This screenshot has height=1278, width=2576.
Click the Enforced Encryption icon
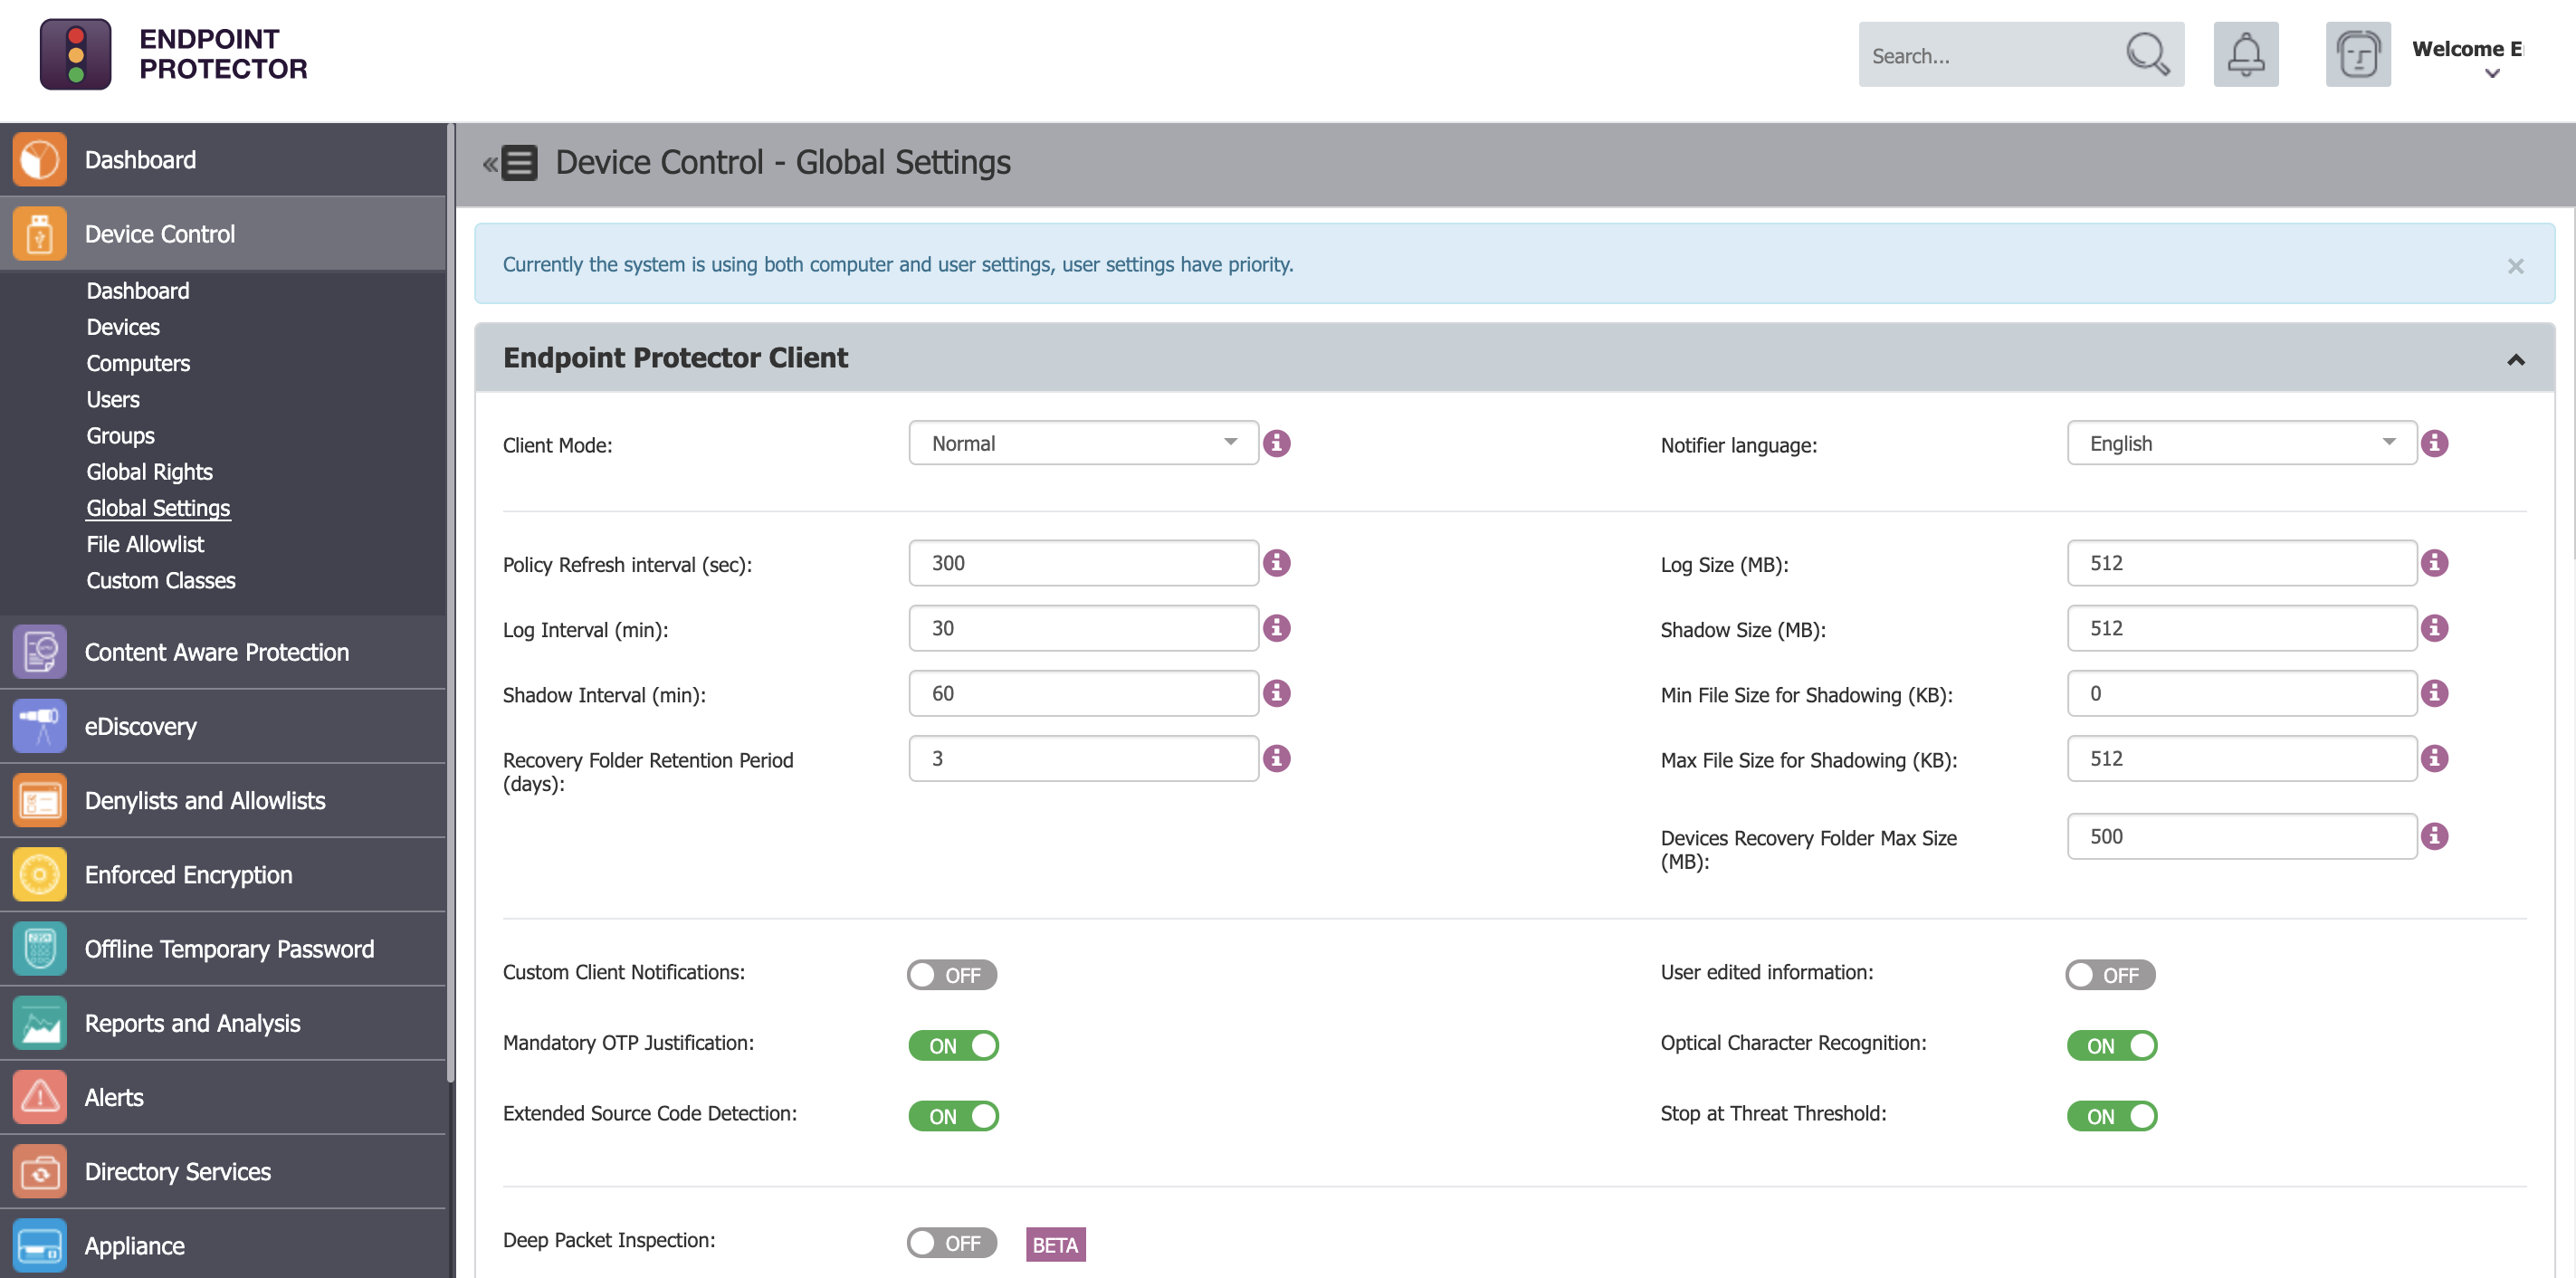[x=40, y=874]
